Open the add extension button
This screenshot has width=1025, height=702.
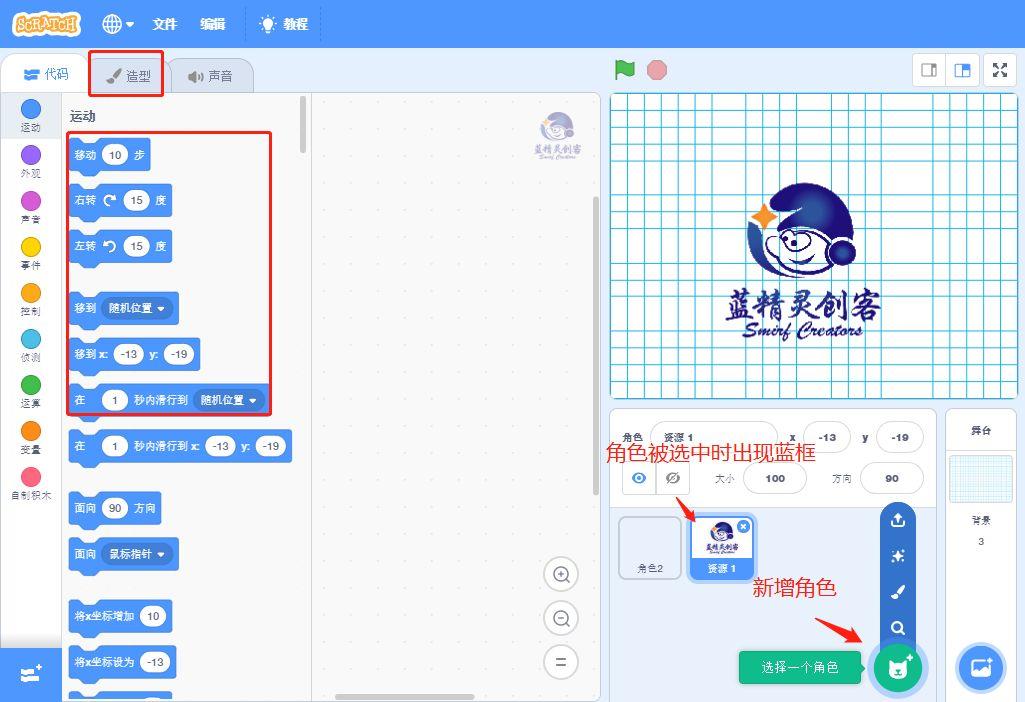[x=31, y=674]
